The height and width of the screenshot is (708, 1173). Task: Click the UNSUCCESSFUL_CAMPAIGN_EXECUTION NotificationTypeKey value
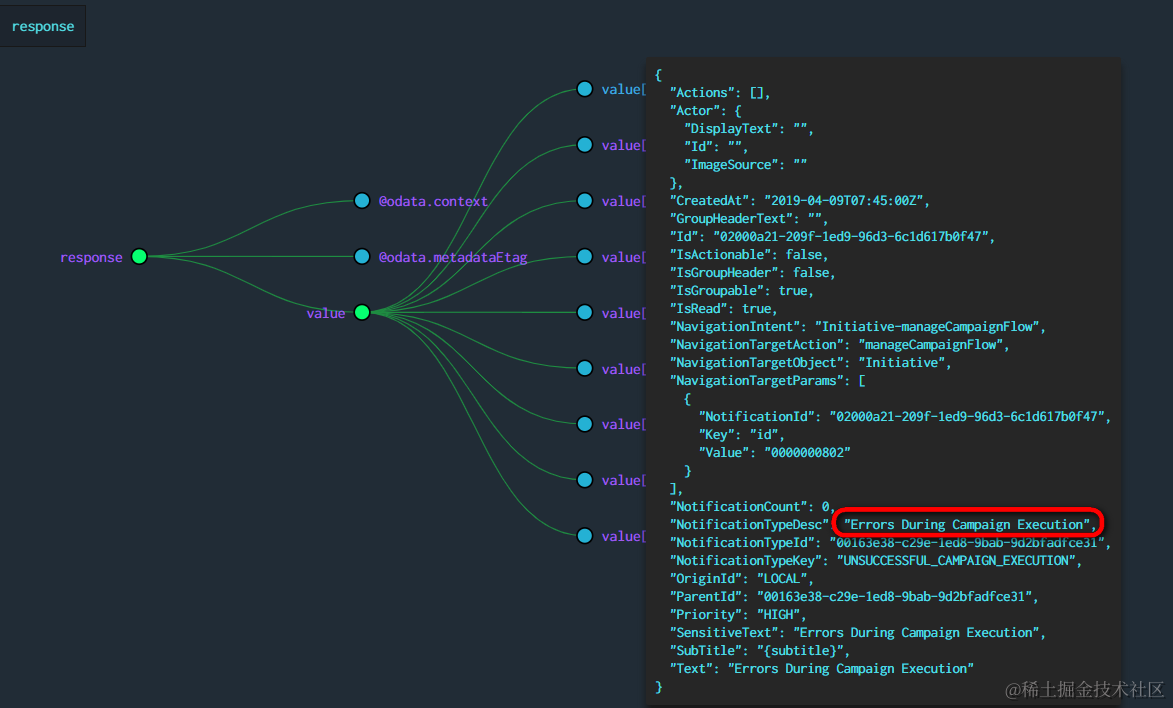958,561
